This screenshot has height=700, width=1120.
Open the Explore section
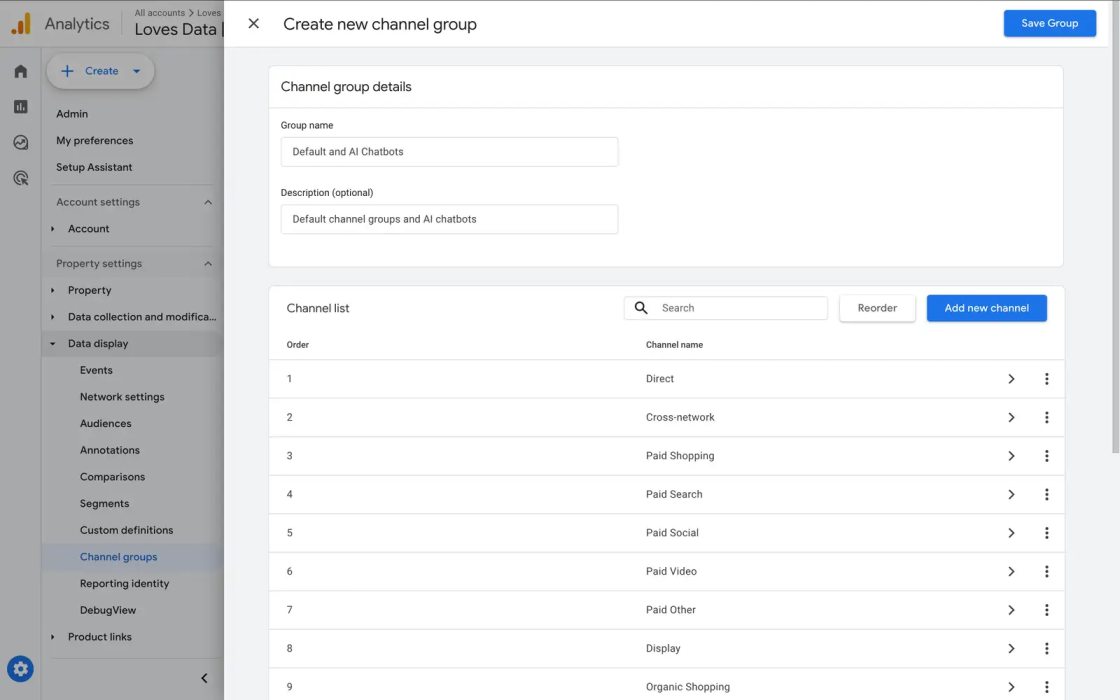click(x=20, y=142)
